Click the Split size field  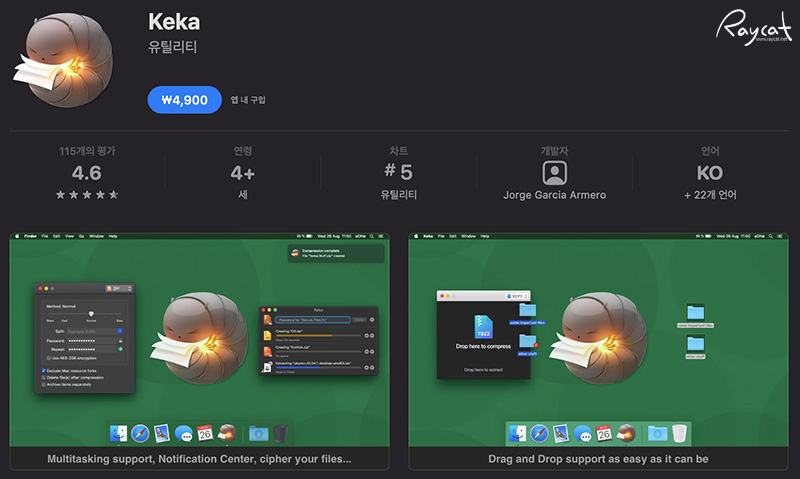tap(92, 332)
